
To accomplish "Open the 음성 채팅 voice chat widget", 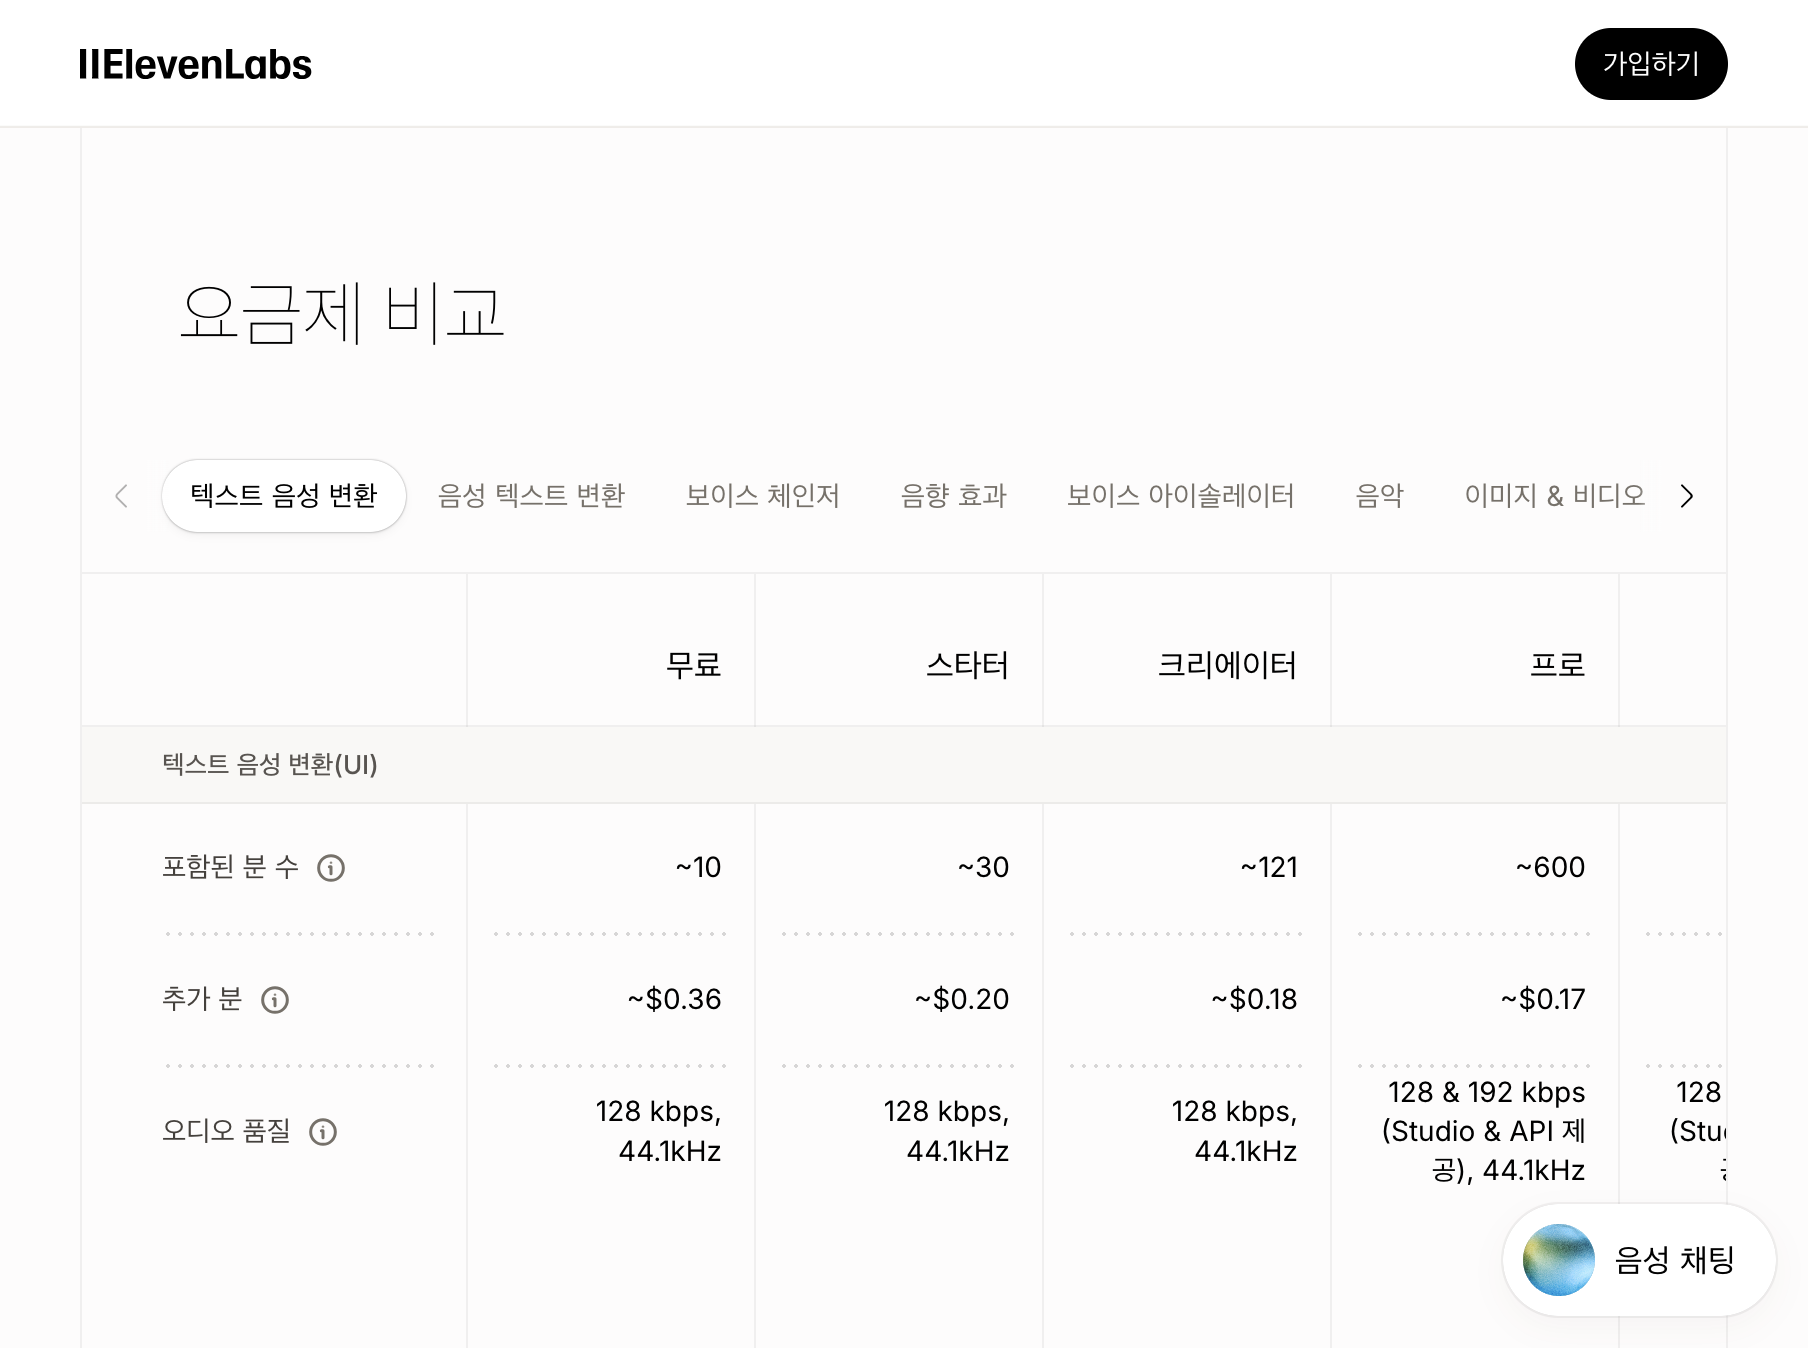I will (x=1640, y=1260).
